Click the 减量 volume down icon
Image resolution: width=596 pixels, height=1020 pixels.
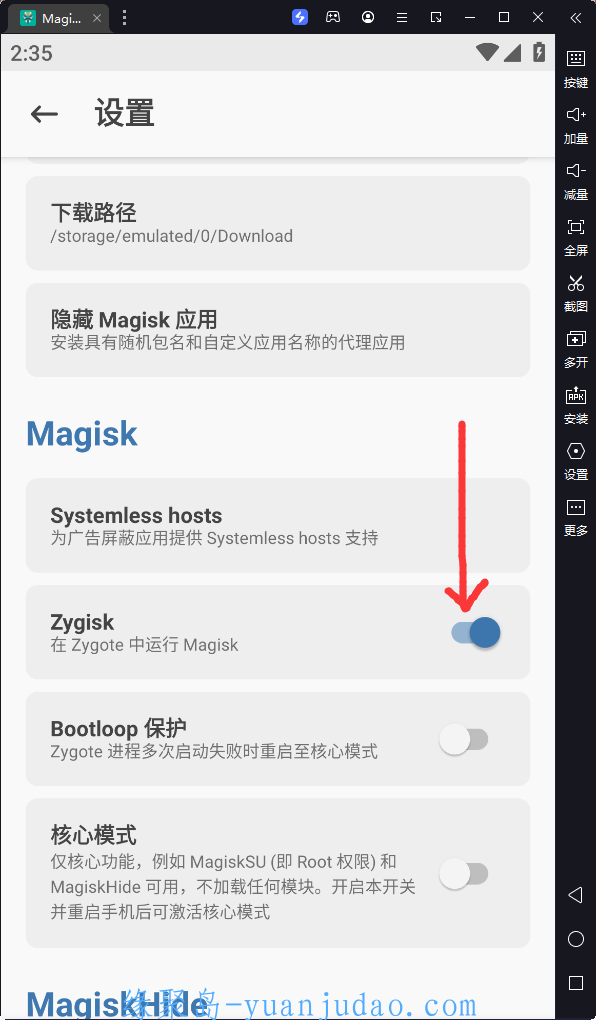576,181
